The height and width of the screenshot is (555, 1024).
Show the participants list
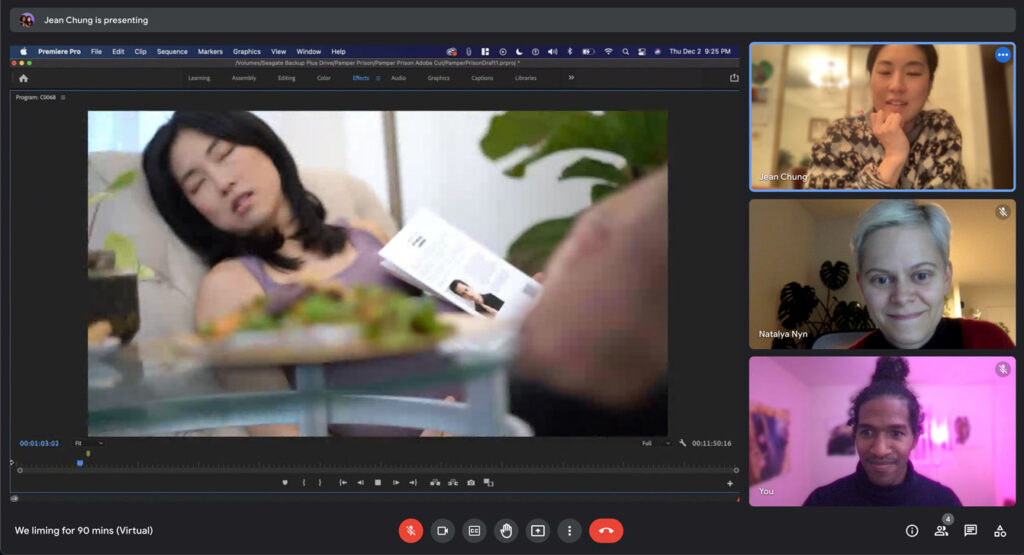(941, 531)
